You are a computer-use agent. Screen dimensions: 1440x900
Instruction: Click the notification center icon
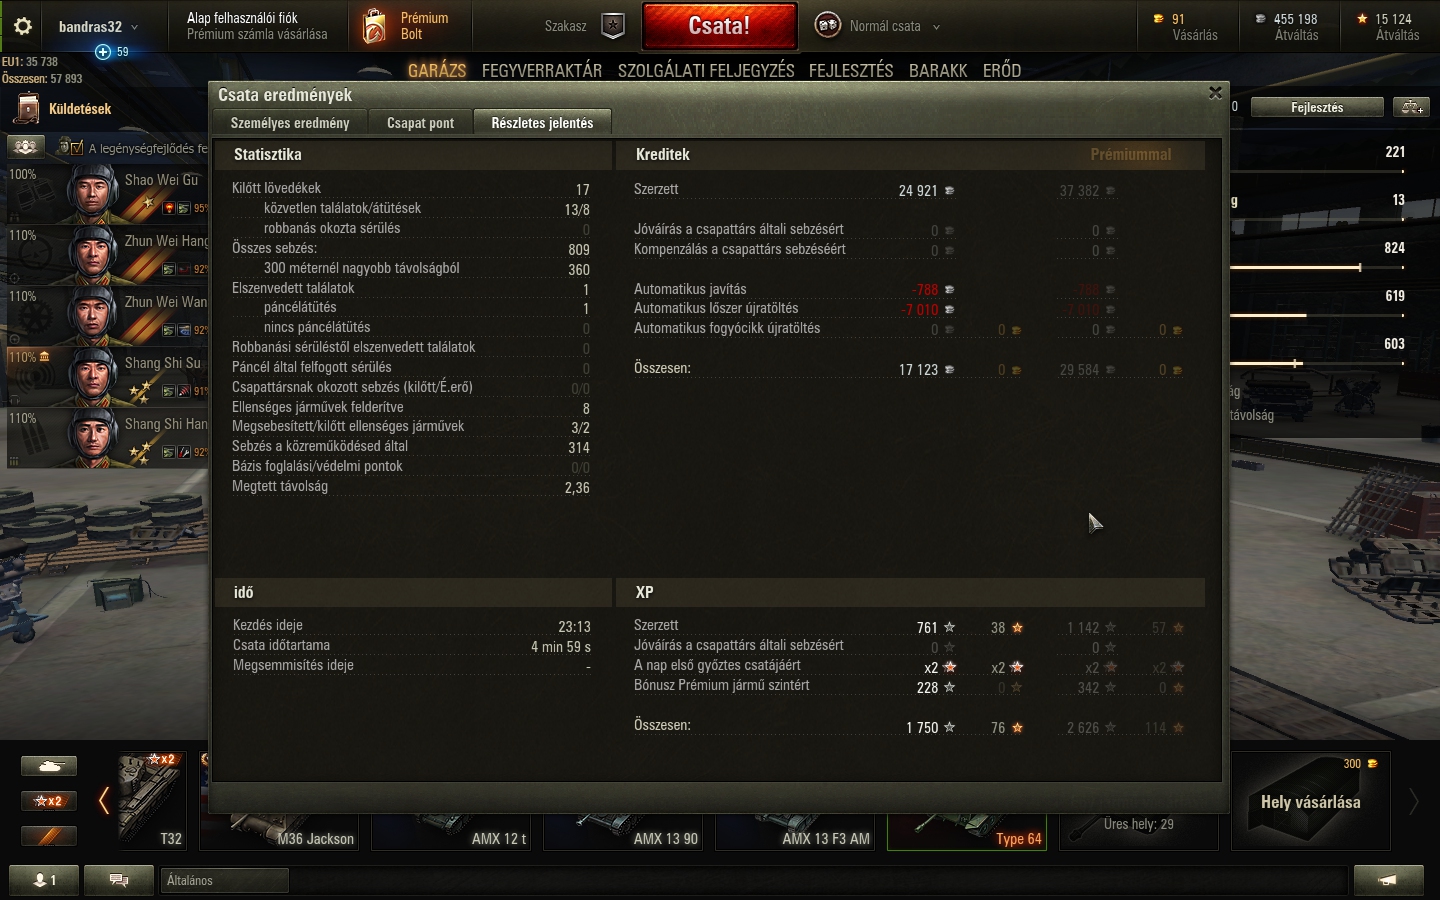(x=1388, y=880)
